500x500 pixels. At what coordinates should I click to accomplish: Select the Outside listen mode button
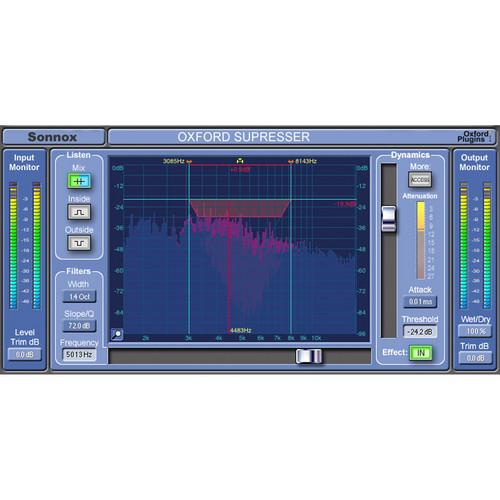(x=79, y=243)
